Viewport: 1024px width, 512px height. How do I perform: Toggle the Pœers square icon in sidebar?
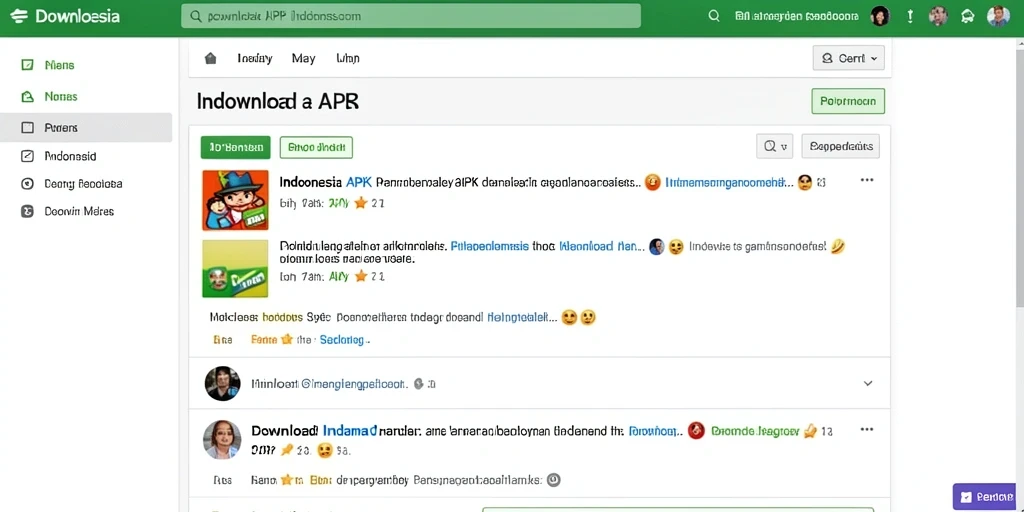coord(27,127)
